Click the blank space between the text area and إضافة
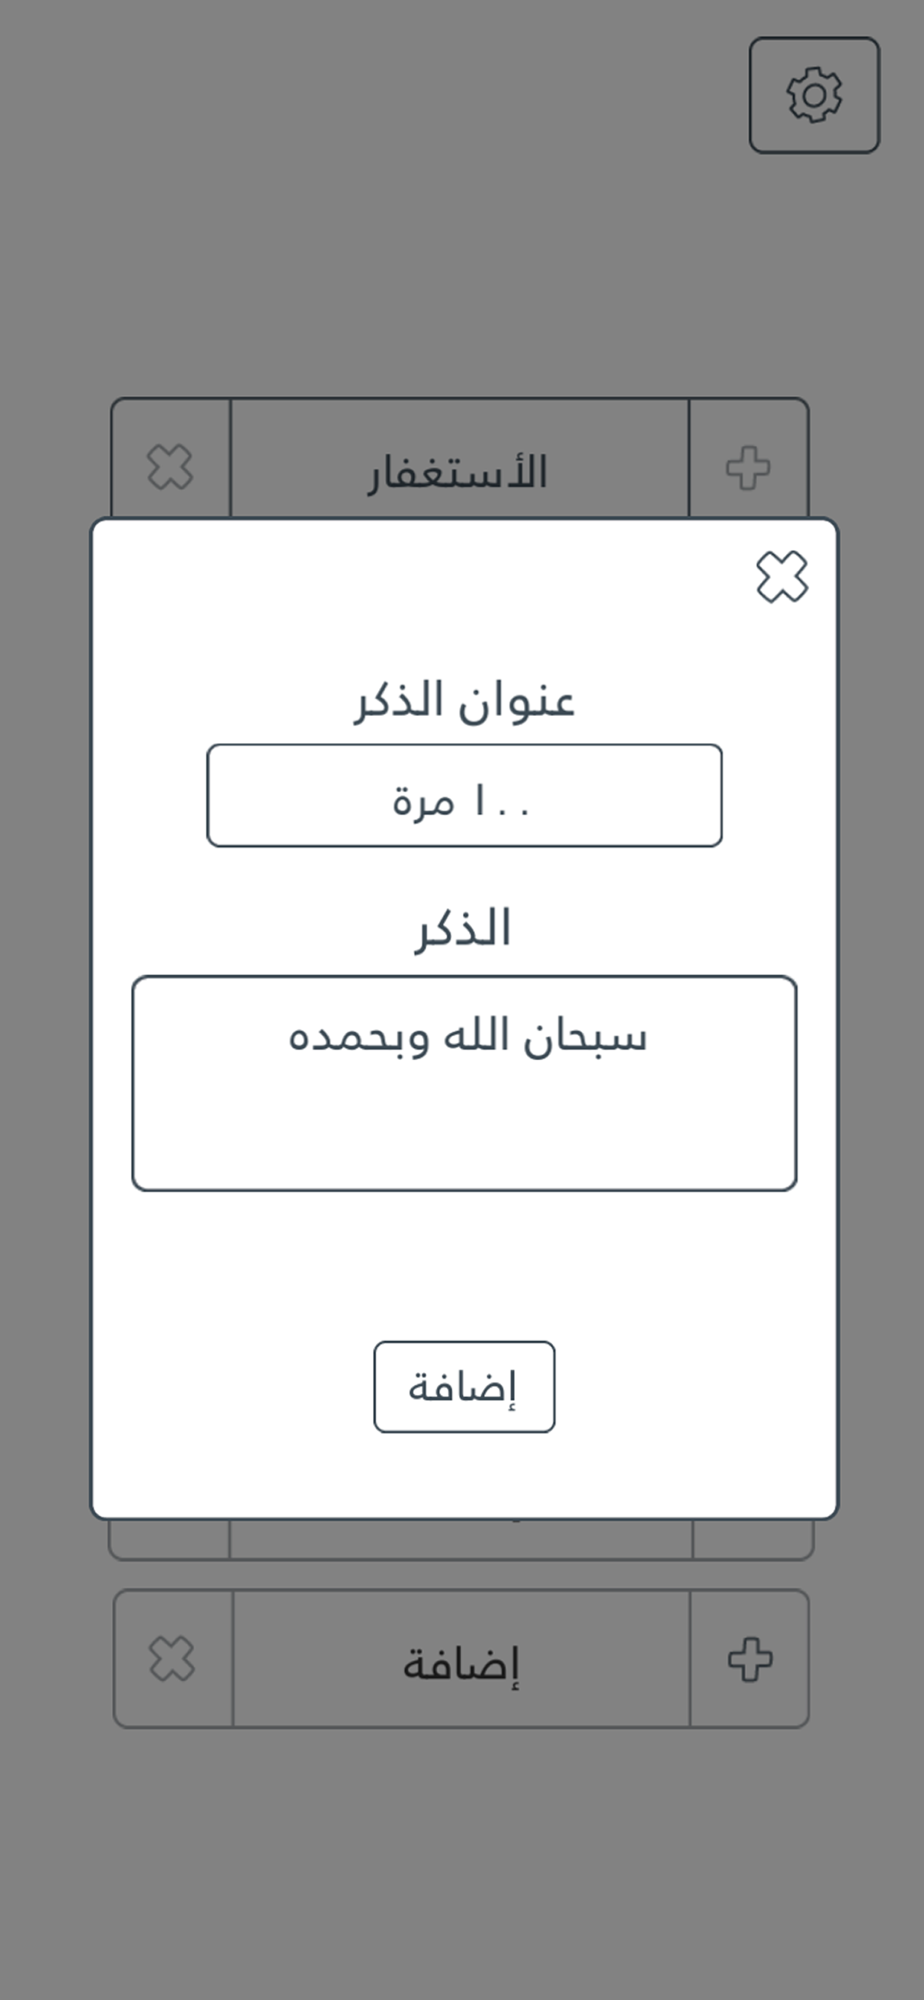Screen dimensions: 924x2000 [x=464, y=1265]
